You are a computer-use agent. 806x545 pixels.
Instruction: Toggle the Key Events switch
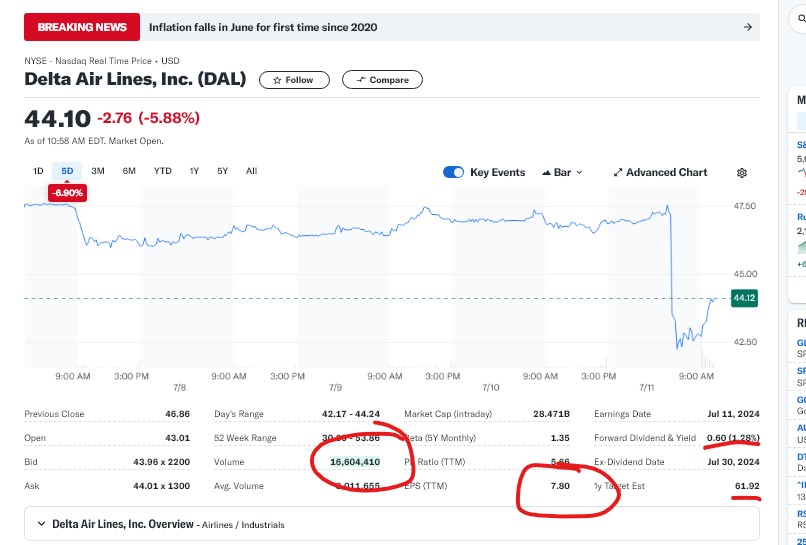pyautogui.click(x=453, y=172)
